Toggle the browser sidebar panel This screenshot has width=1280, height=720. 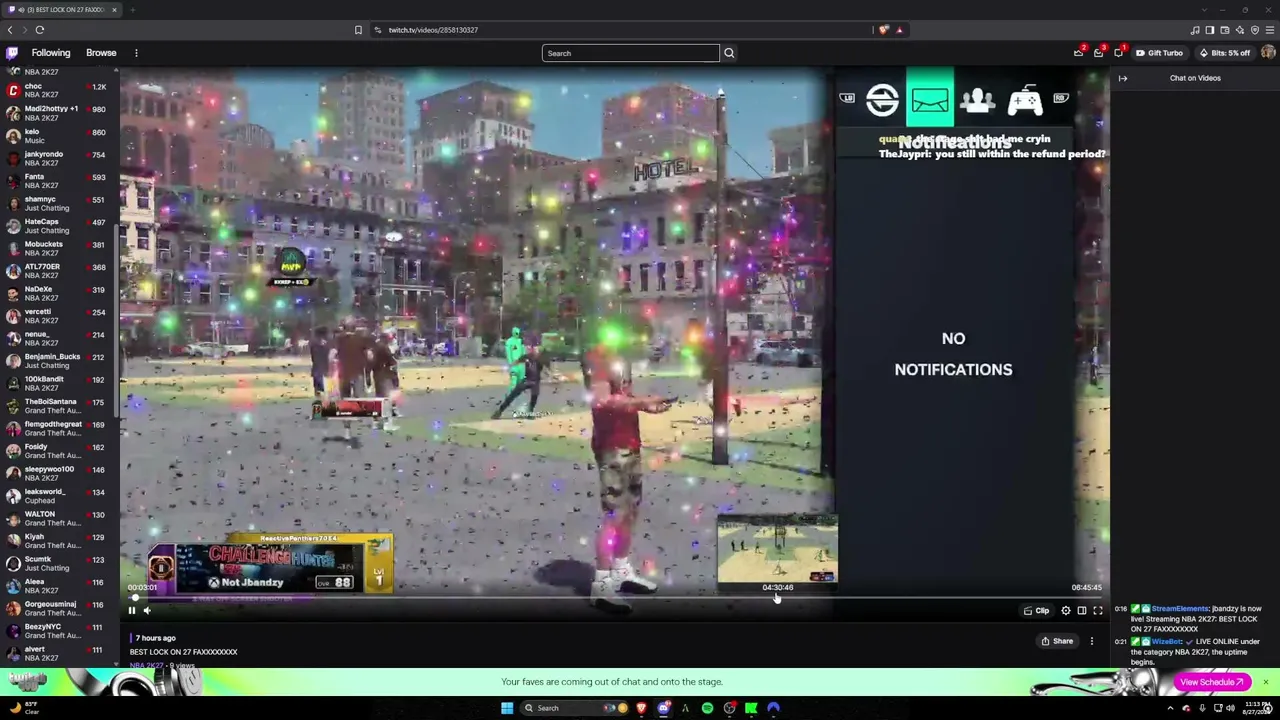(1210, 30)
